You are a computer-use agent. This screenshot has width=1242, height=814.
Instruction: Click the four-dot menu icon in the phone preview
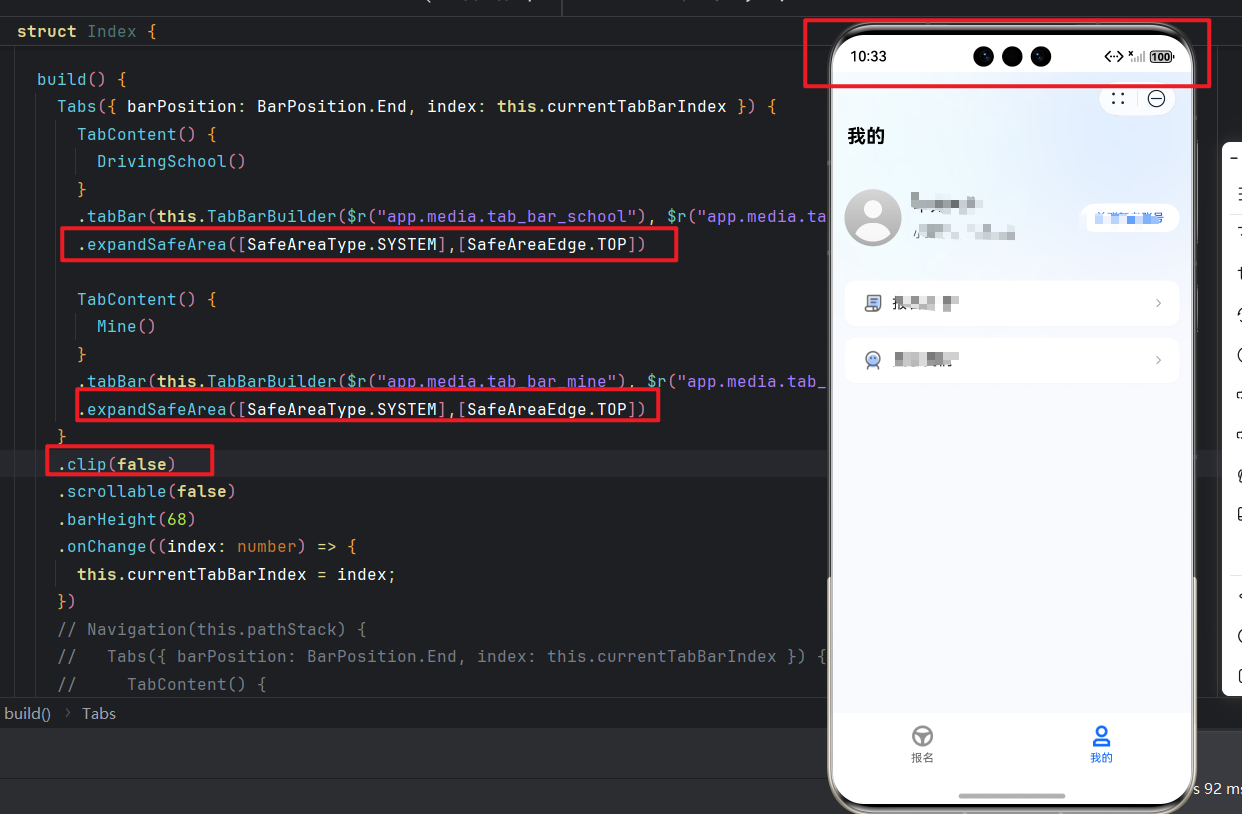[x=1118, y=98]
